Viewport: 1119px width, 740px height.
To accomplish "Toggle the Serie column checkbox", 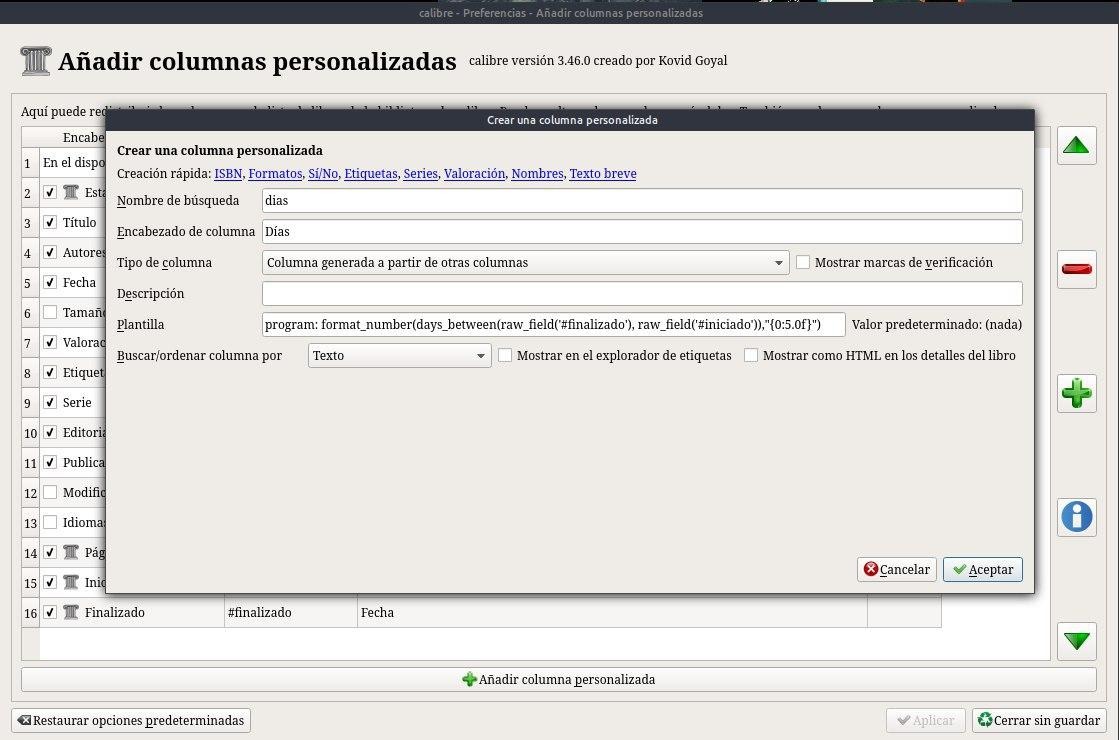I will click(x=50, y=402).
